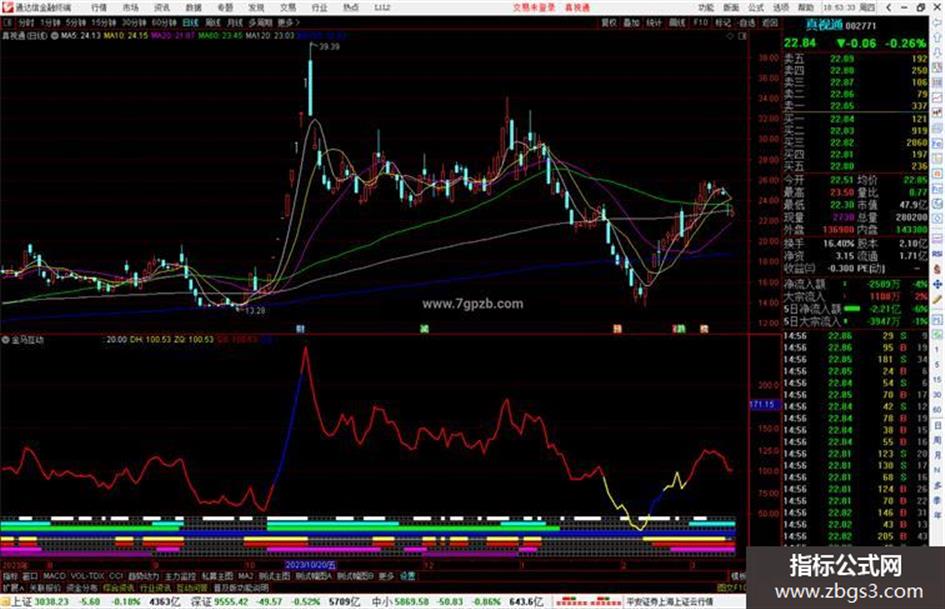Click the 买五 order book row

pyautogui.click(x=855, y=166)
